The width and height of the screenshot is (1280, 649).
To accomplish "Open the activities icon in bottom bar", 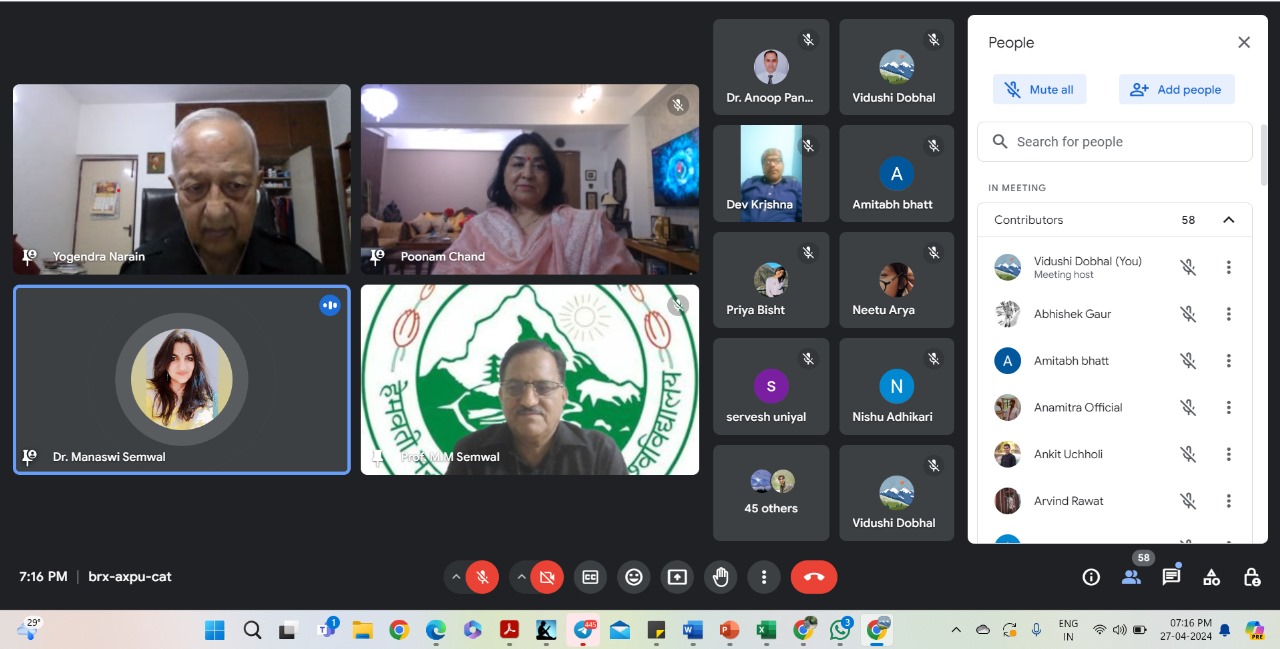I will (1211, 577).
